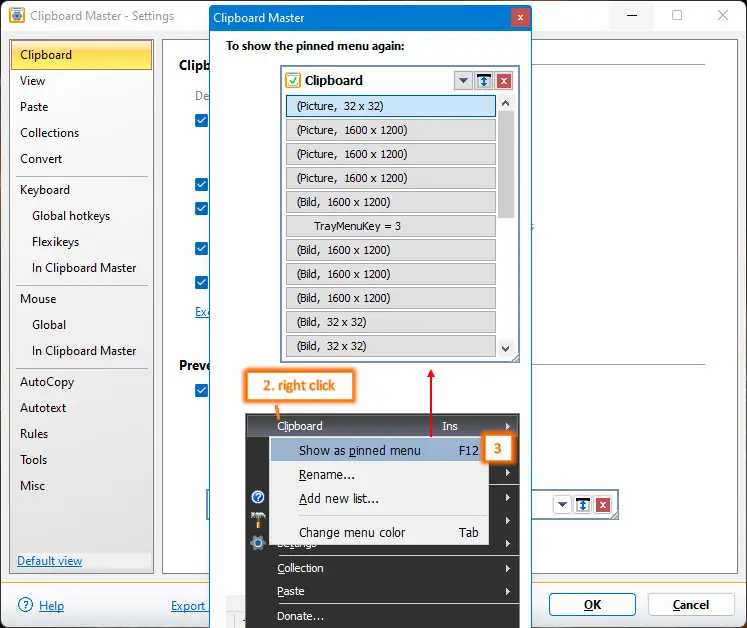Open Mouse settings page
Viewport: 747px width, 628px height.
pos(38,299)
